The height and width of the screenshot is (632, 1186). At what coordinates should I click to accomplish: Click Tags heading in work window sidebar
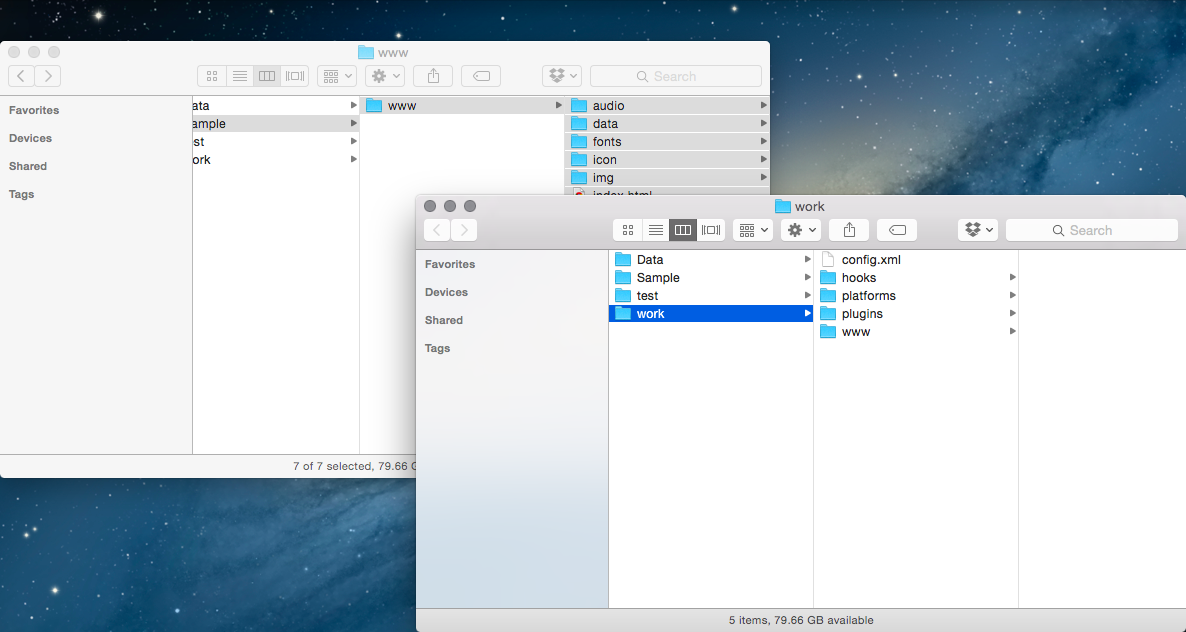[x=437, y=348]
